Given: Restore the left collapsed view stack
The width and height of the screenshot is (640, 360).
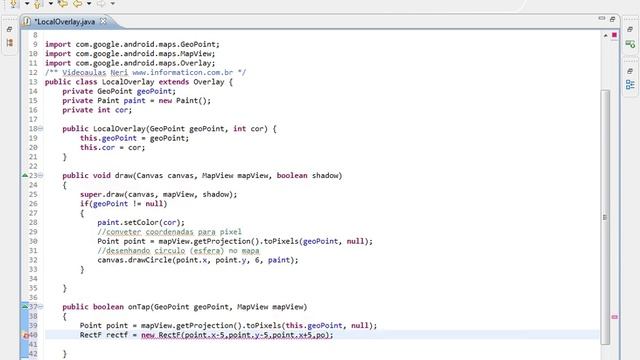Looking at the screenshot, I should 9,29.
